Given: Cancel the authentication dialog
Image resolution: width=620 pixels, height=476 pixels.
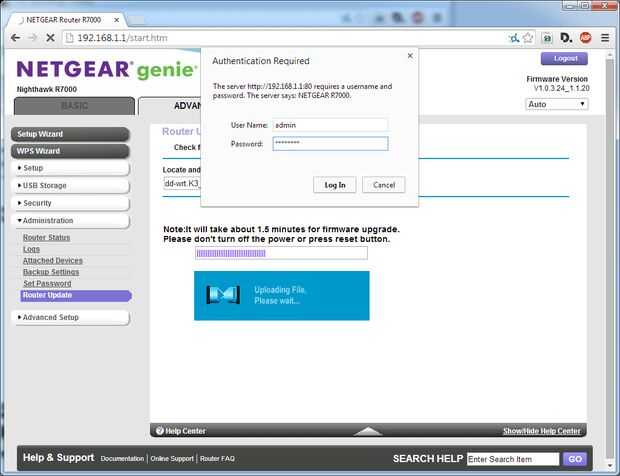Looking at the screenshot, I should click(x=384, y=185).
